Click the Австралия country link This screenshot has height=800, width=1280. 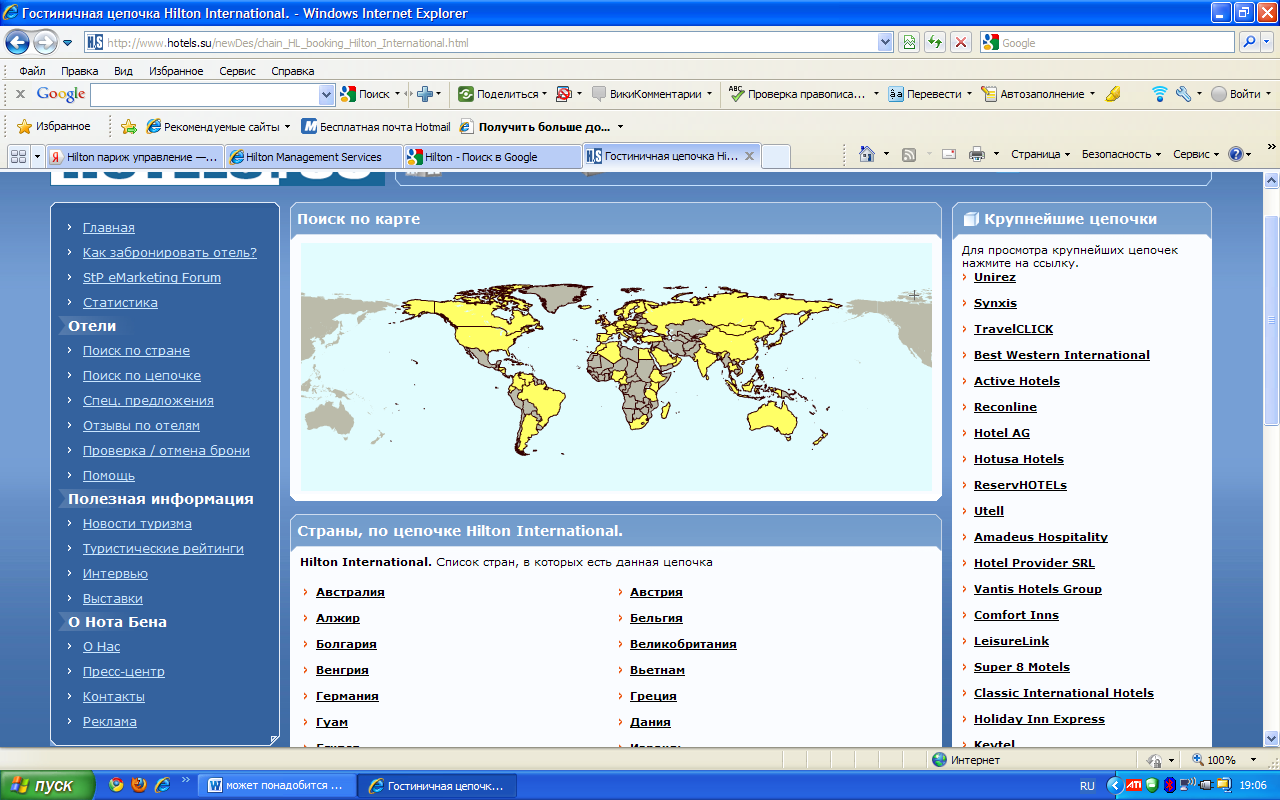350,592
